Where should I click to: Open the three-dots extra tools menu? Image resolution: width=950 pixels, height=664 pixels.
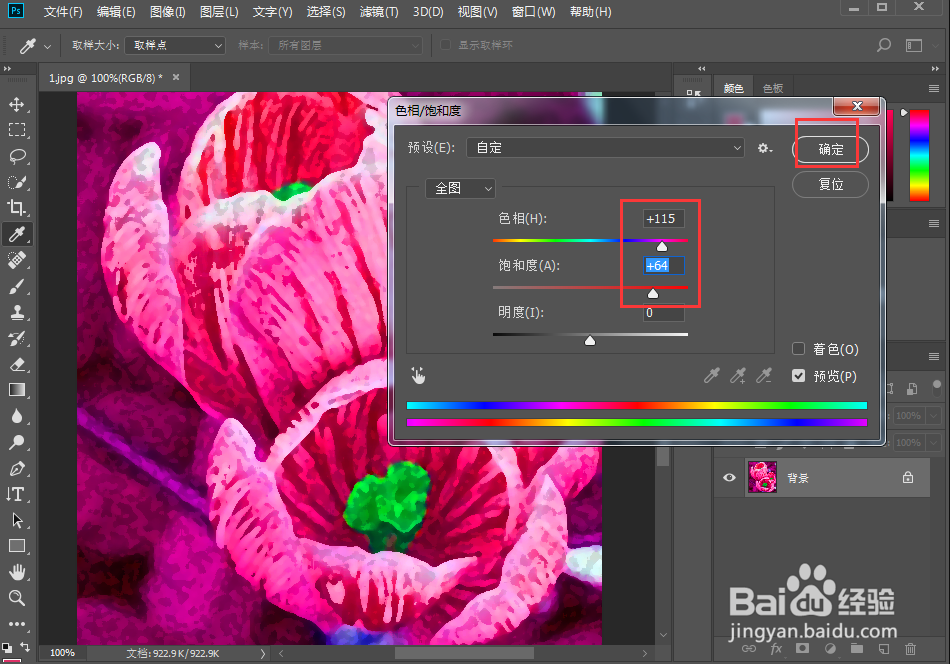coord(16,624)
